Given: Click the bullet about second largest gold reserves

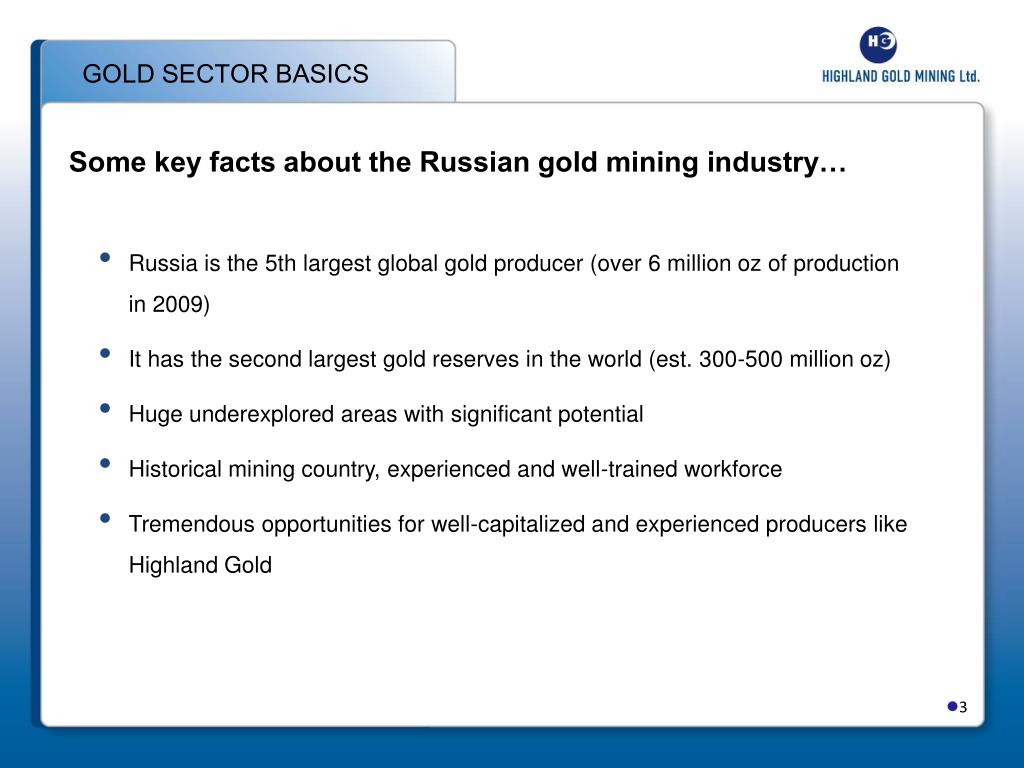Looking at the screenshot, I should click(509, 359).
